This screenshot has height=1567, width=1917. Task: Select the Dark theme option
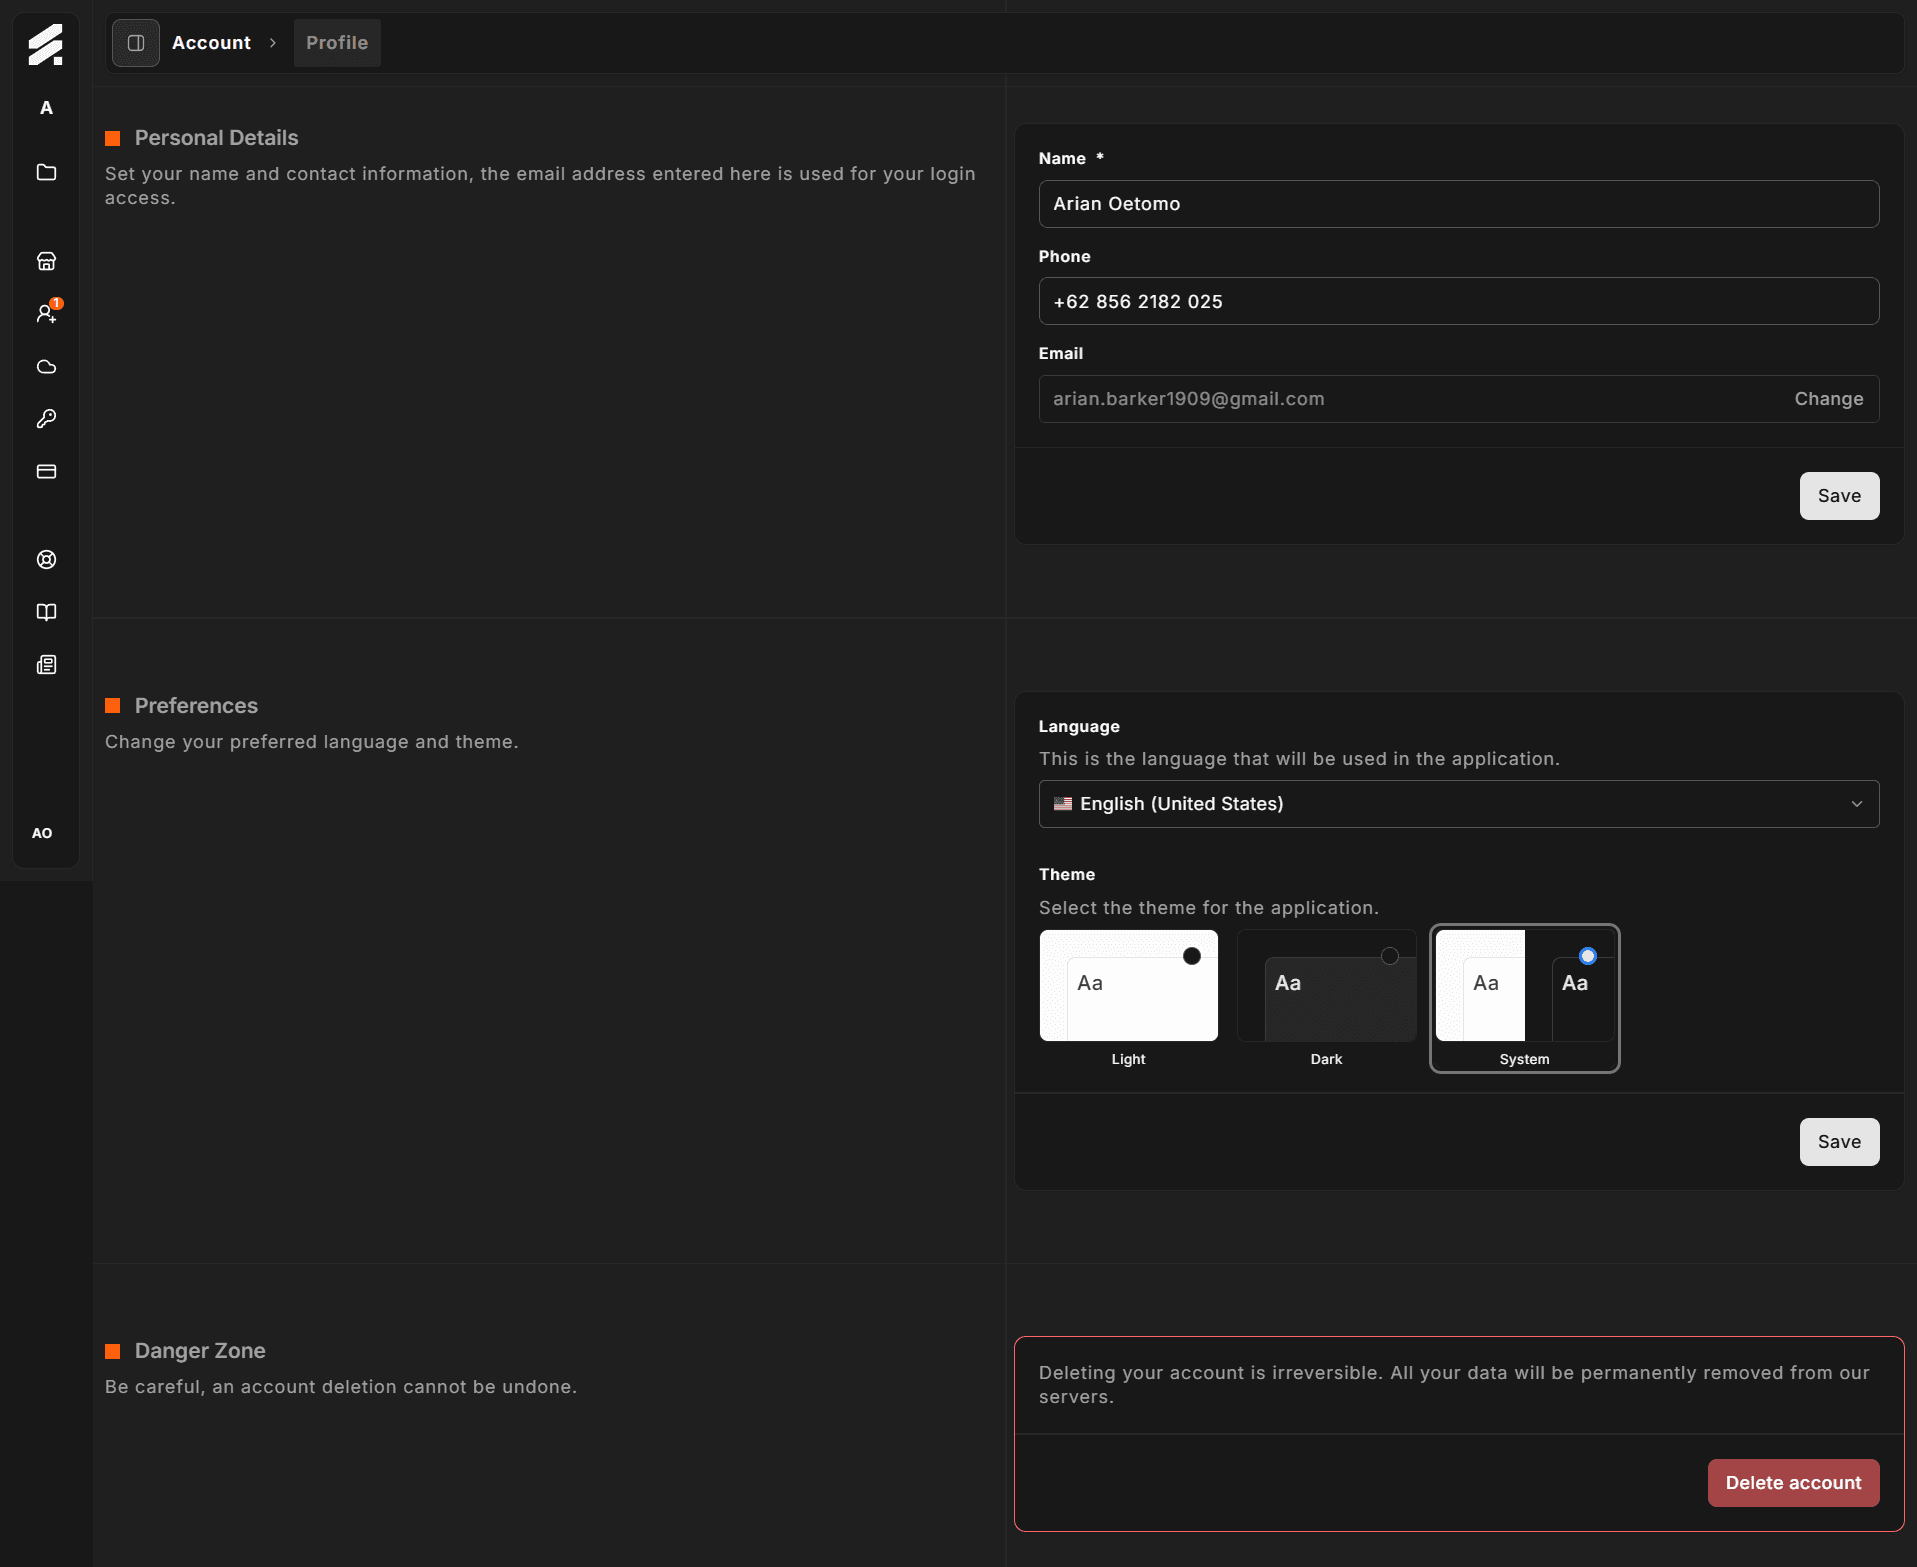point(1326,998)
